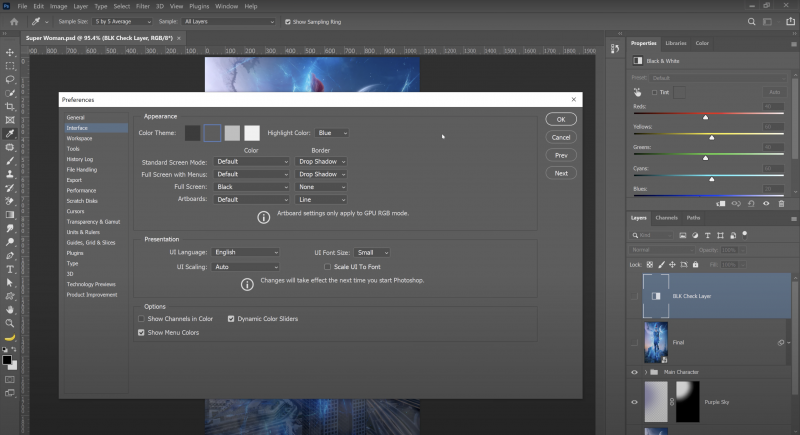The width and height of the screenshot is (800, 435).
Task: Select the Rectangular Marquee tool
Action: [10, 66]
